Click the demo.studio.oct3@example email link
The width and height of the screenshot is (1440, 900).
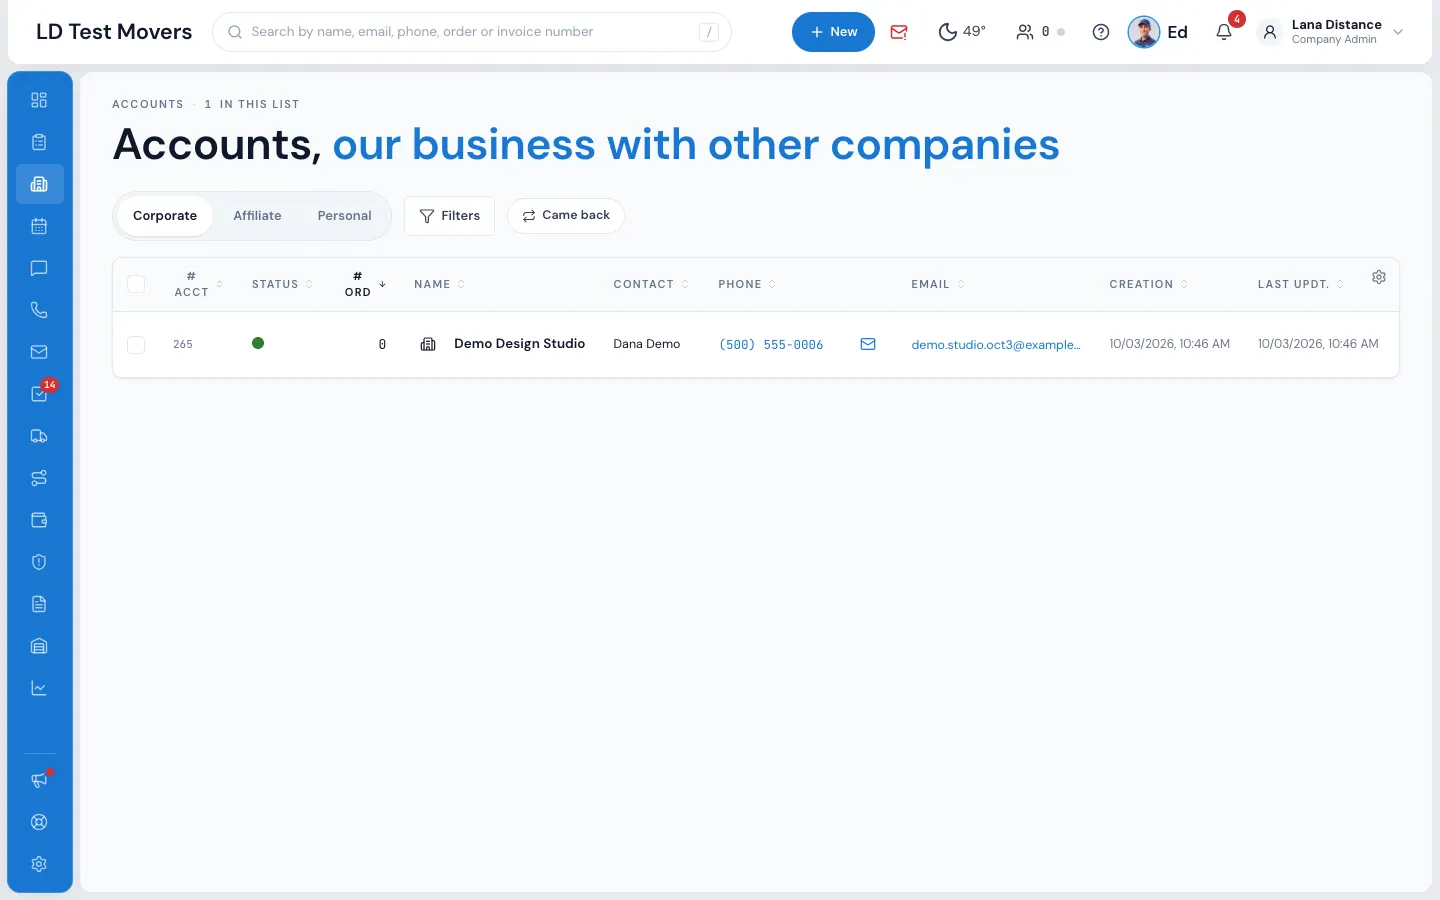(x=996, y=345)
